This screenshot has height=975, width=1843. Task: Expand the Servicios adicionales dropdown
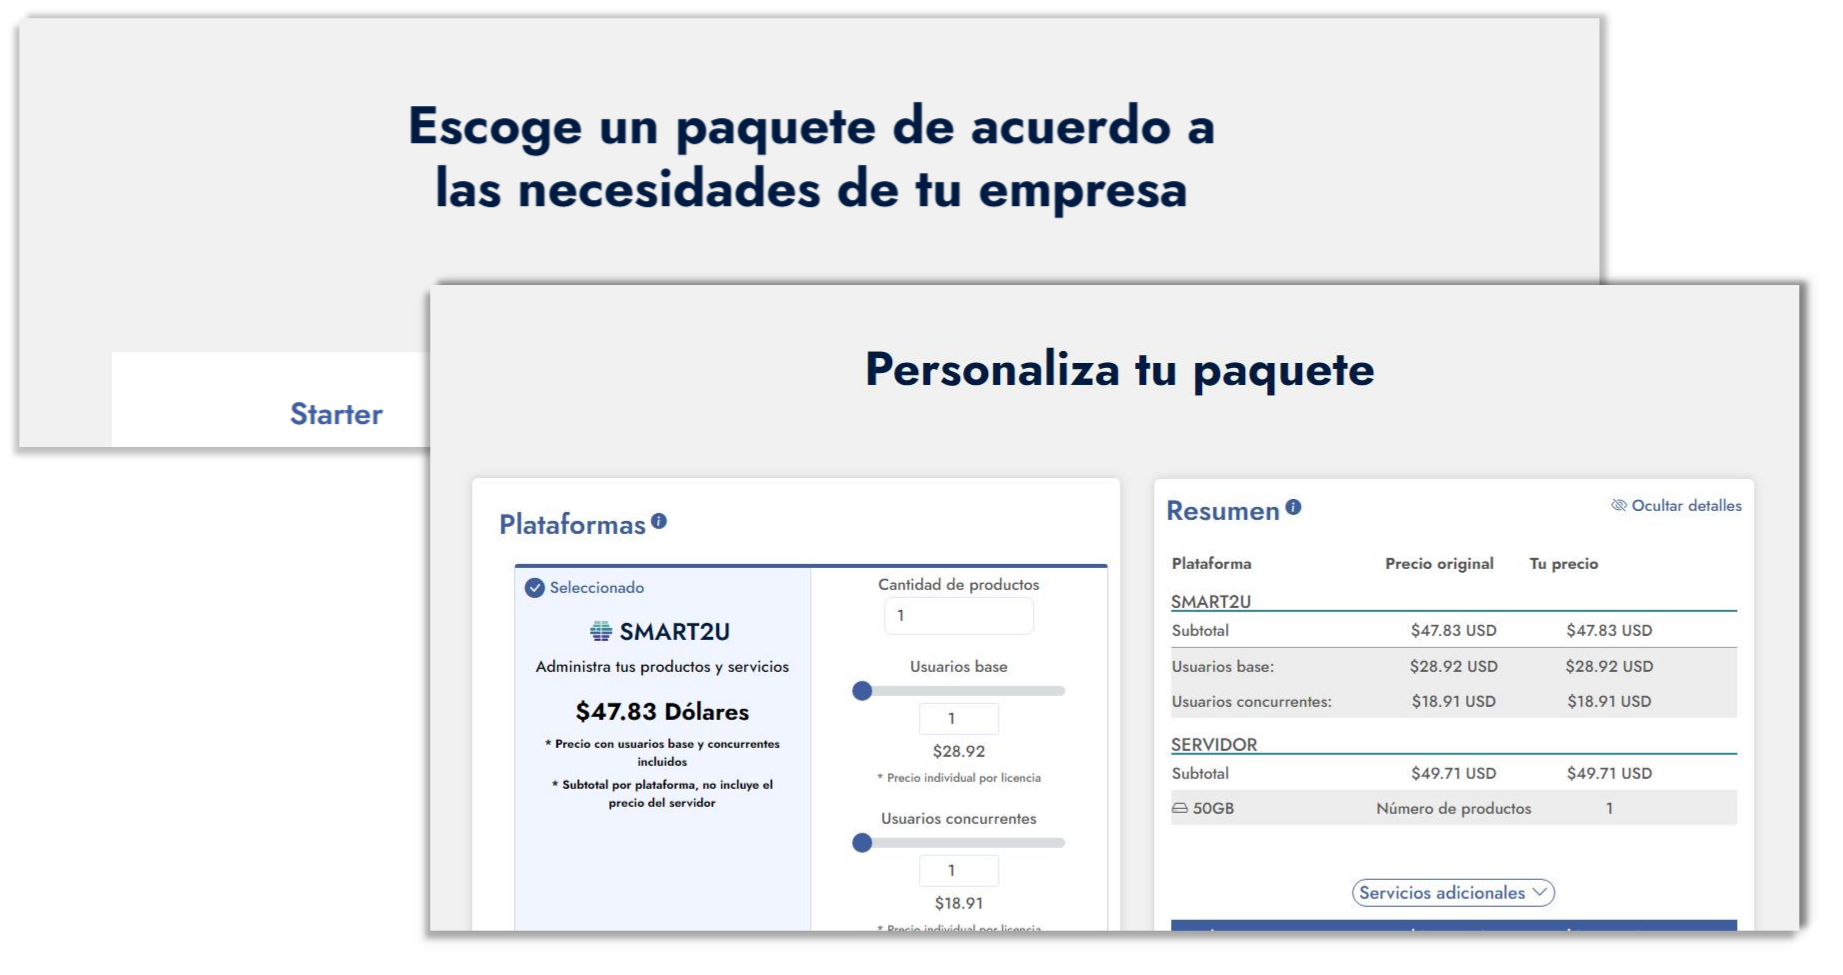click(x=1453, y=893)
